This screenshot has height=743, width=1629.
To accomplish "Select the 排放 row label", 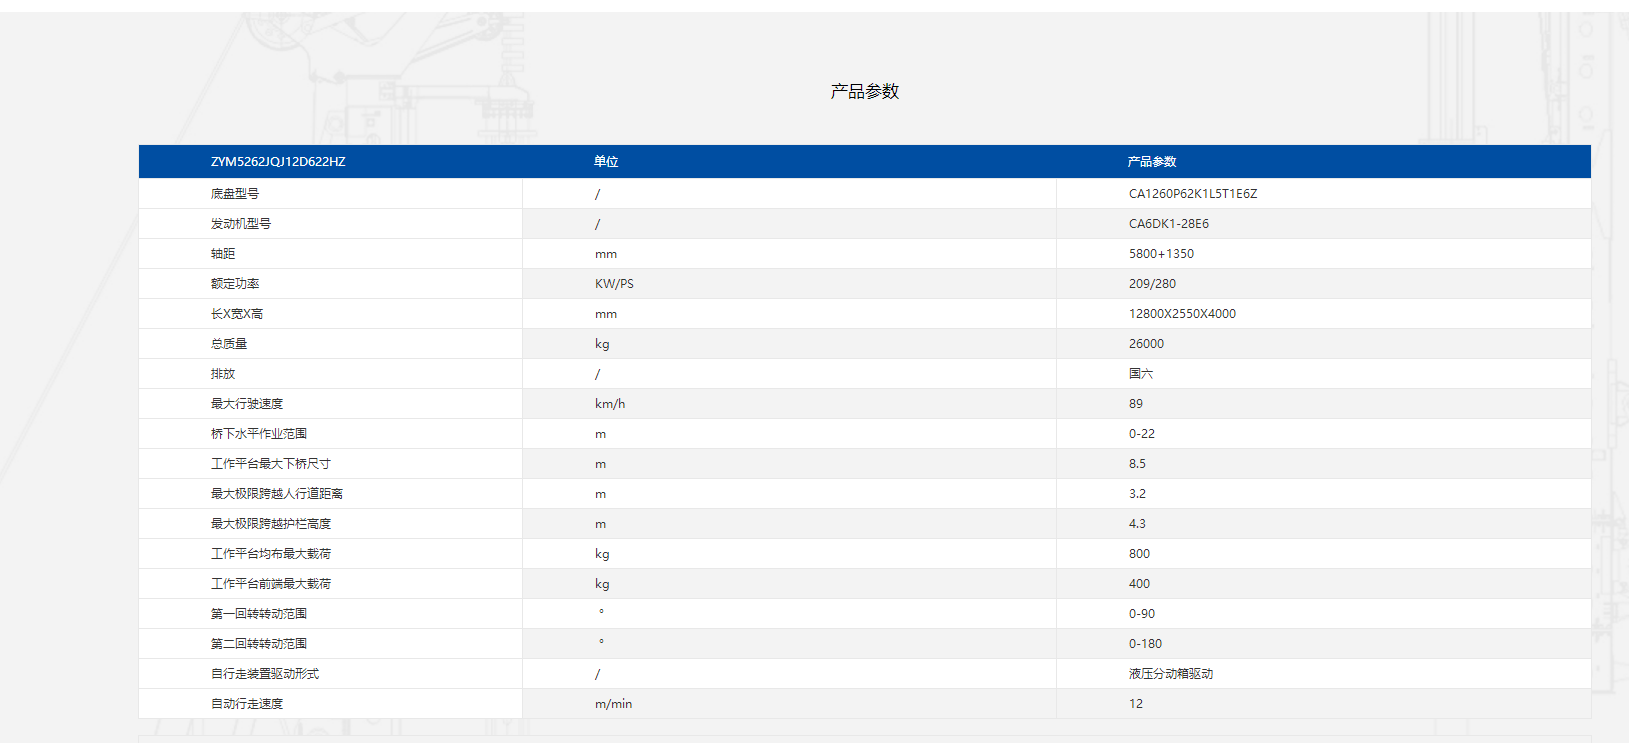I will [x=223, y=374].
